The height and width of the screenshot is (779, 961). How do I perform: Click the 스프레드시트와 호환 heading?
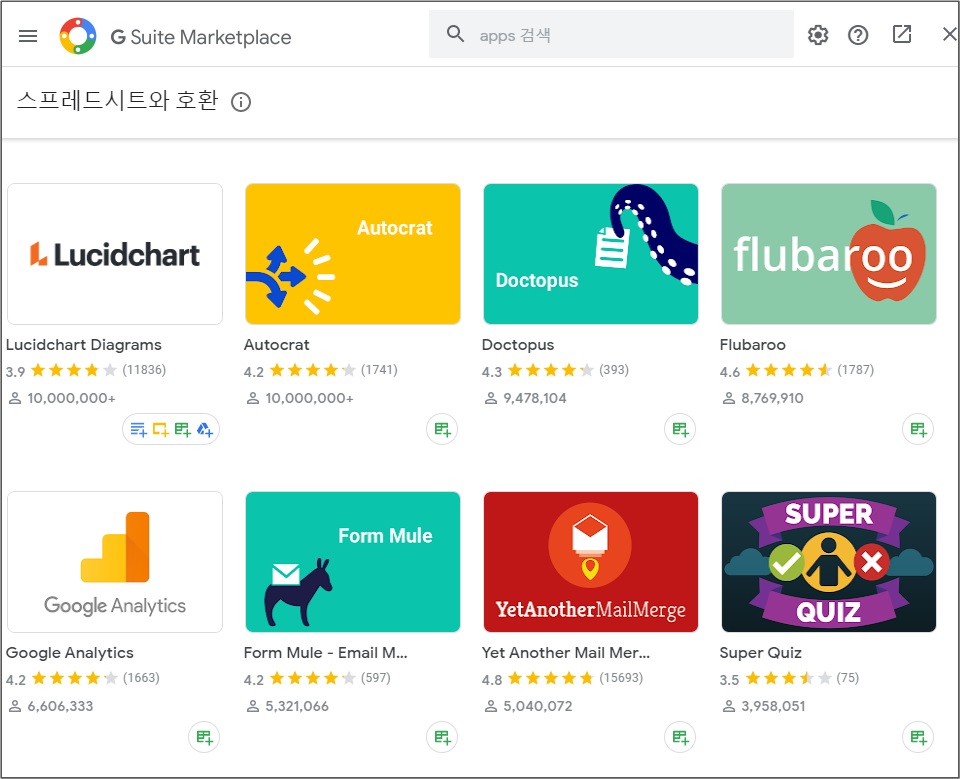(117, 101)
